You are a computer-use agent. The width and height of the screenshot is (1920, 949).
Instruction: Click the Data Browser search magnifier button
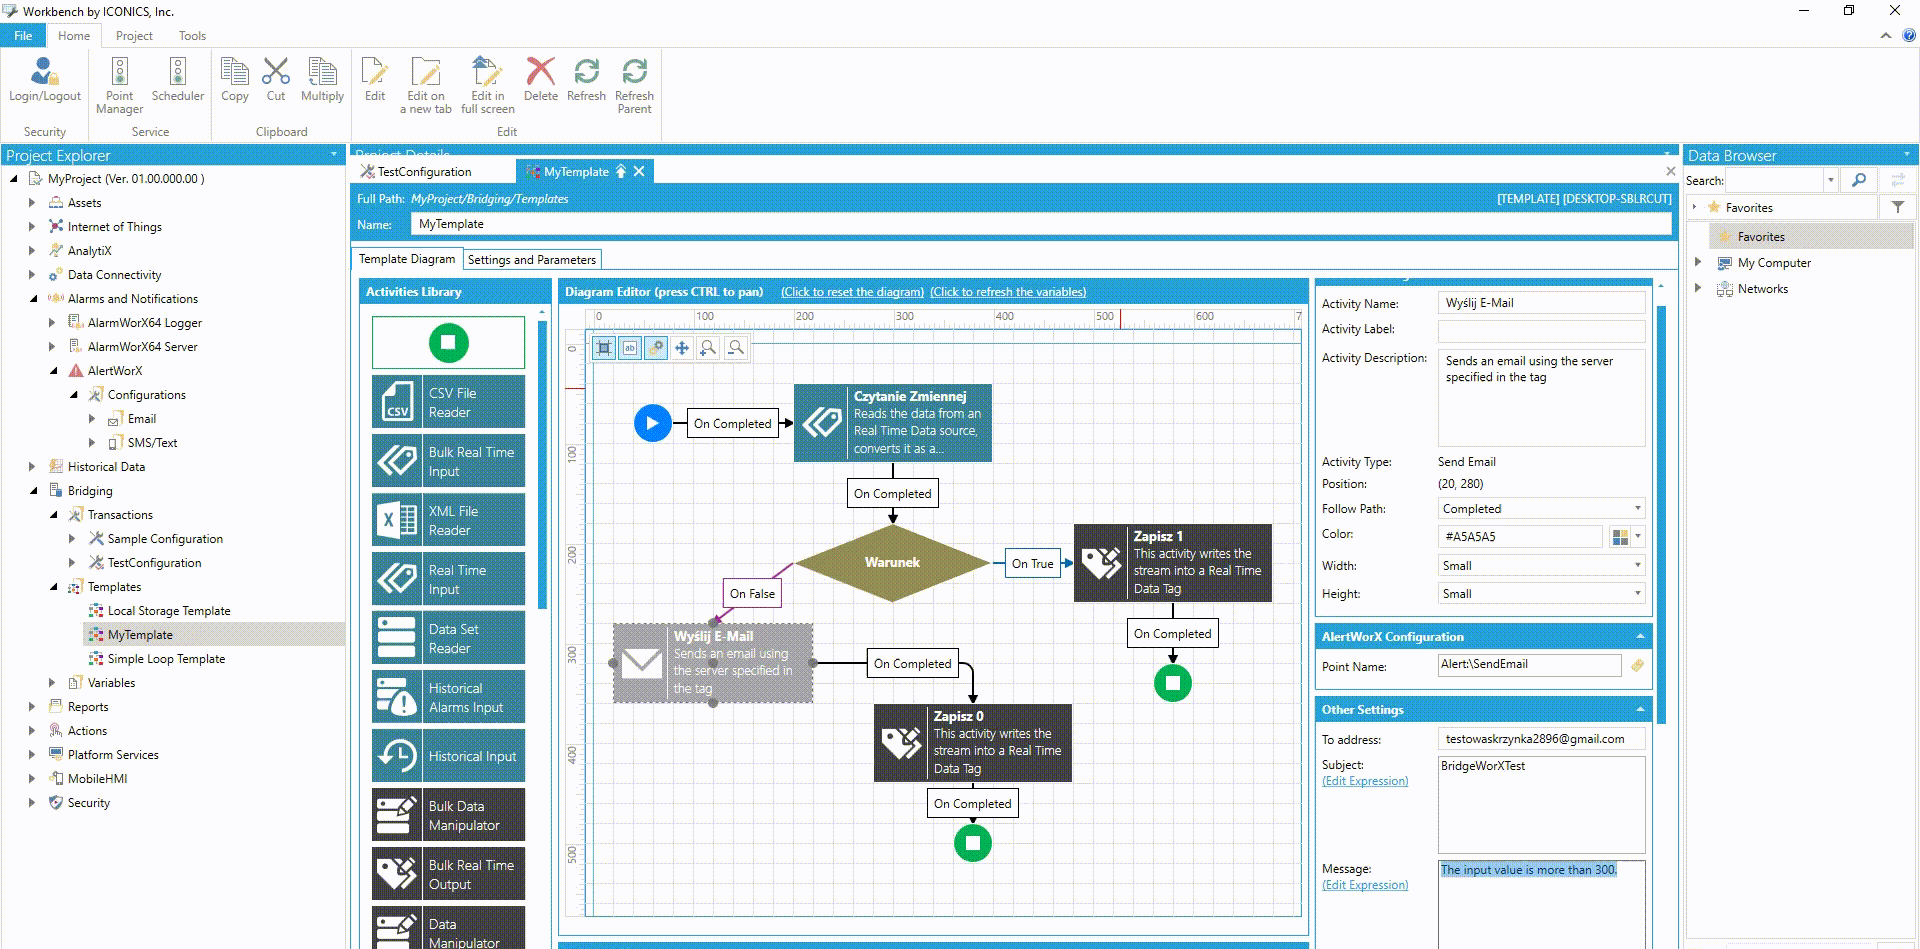point(1858,180)
